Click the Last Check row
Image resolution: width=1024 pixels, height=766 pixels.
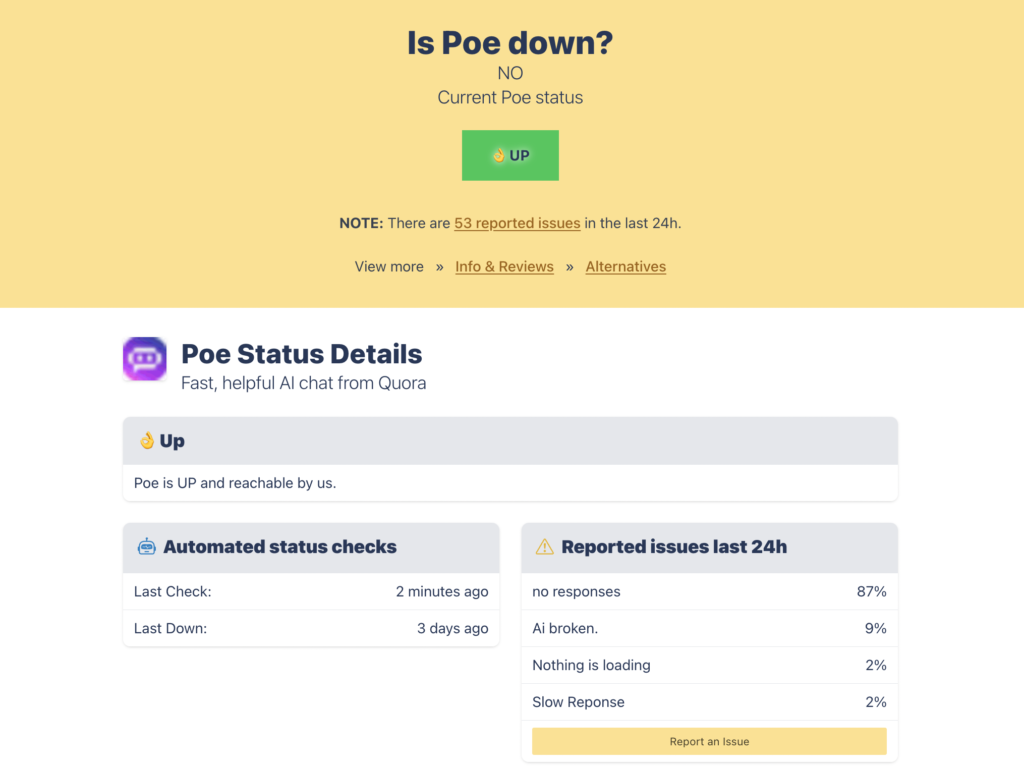tap(311, 592)
